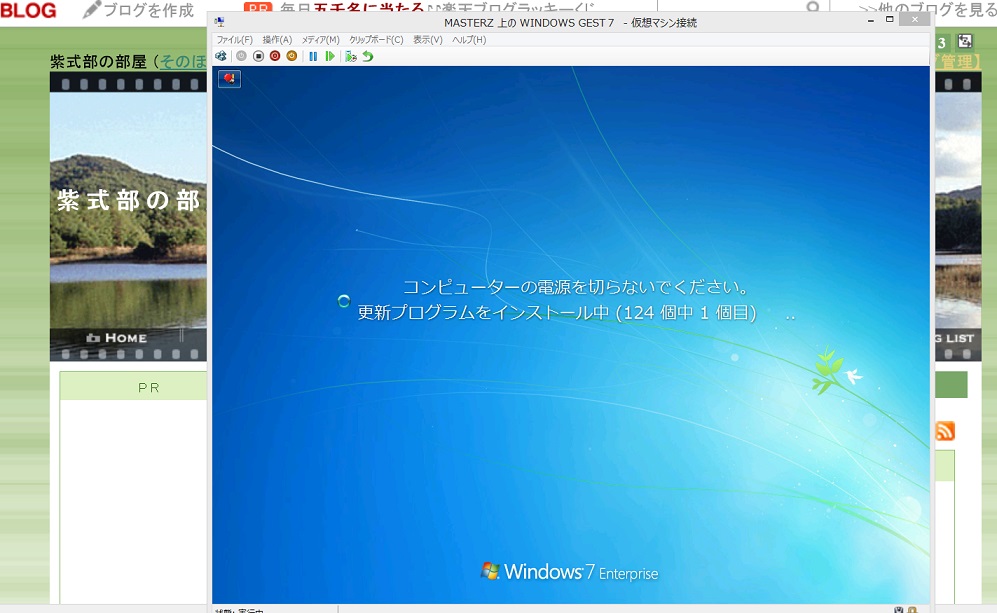
Task: Click the green Revert arrow icon
Action: pyautogui.click(x=368, y=56)
